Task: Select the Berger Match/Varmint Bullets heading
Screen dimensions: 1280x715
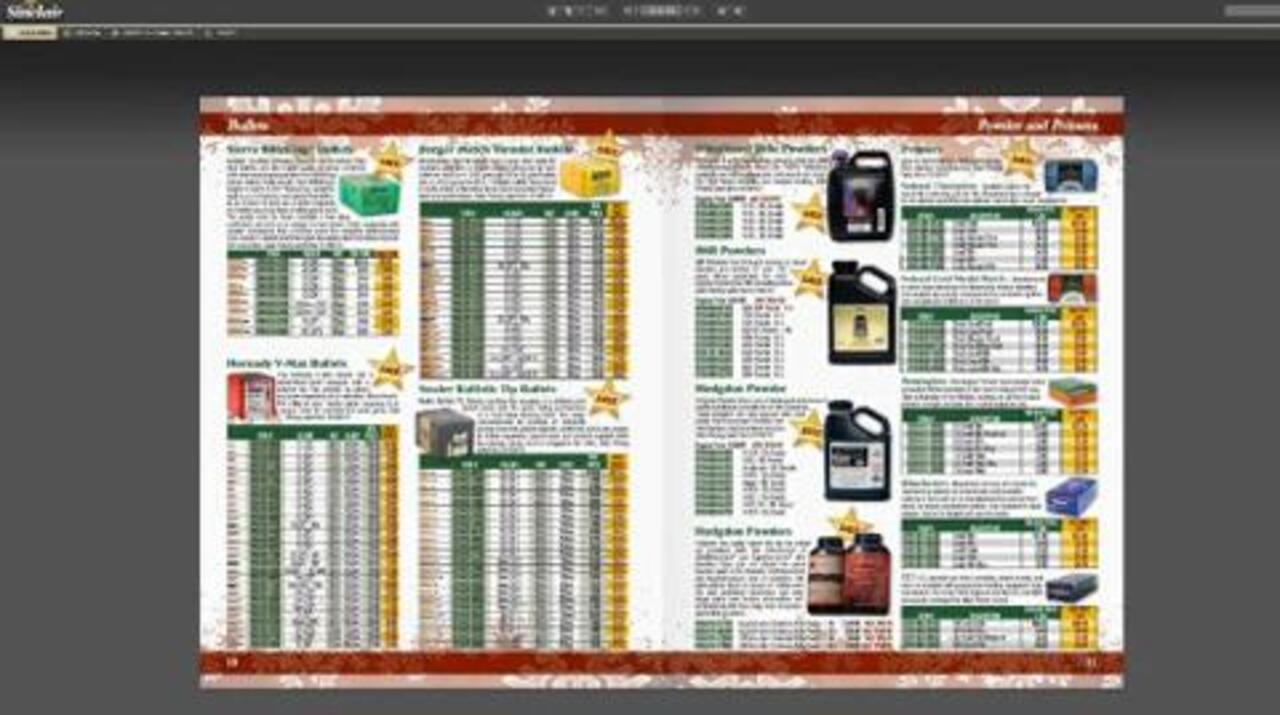Action: click(496, 149)
